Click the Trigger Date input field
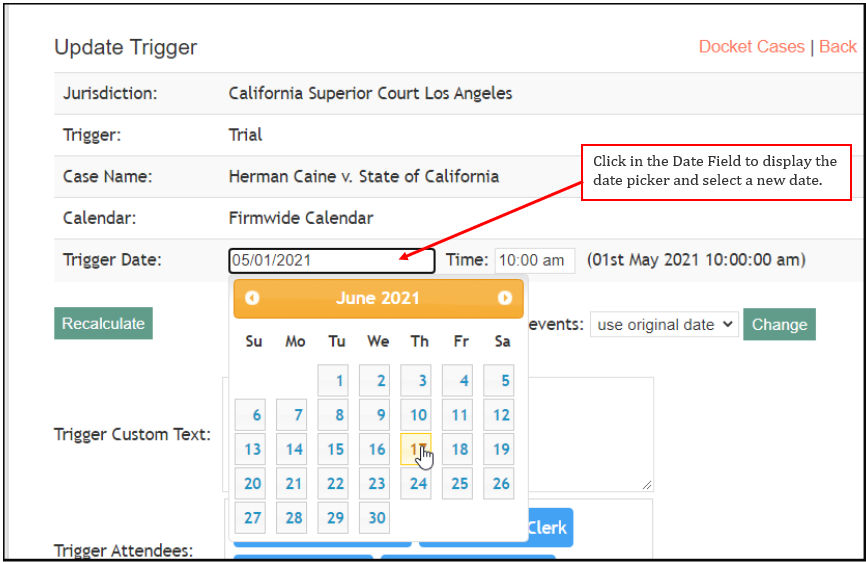Screen dimensions: 866x562 pyautogui.click(x=331, y=260)
